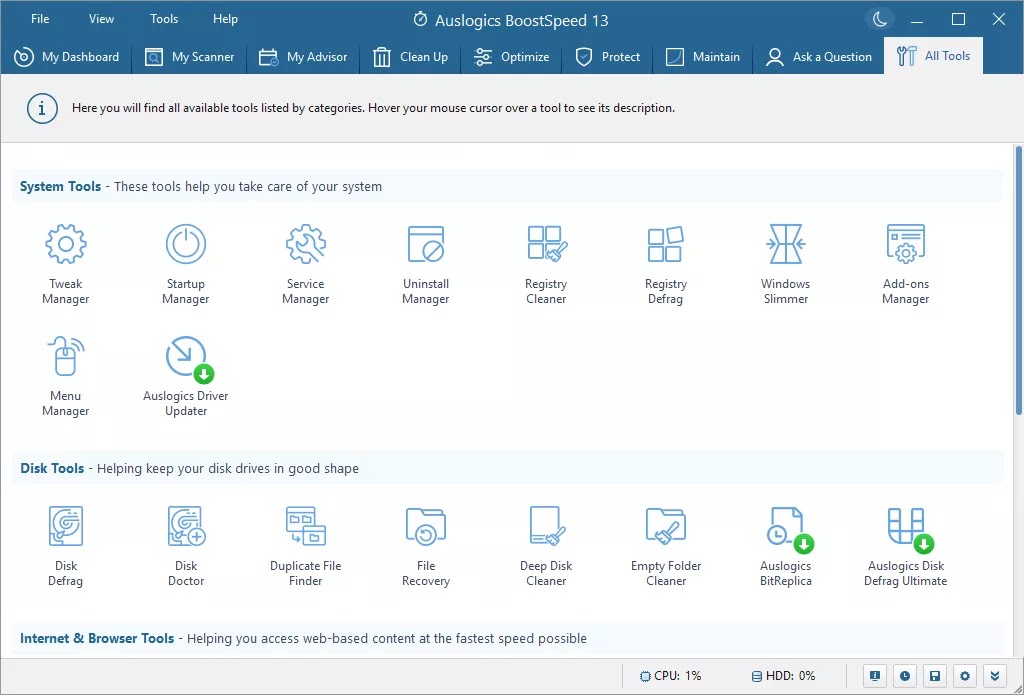
Task: Launch the Duplicate File Finder
Action: pyautogui.click(x=306, y=545)
